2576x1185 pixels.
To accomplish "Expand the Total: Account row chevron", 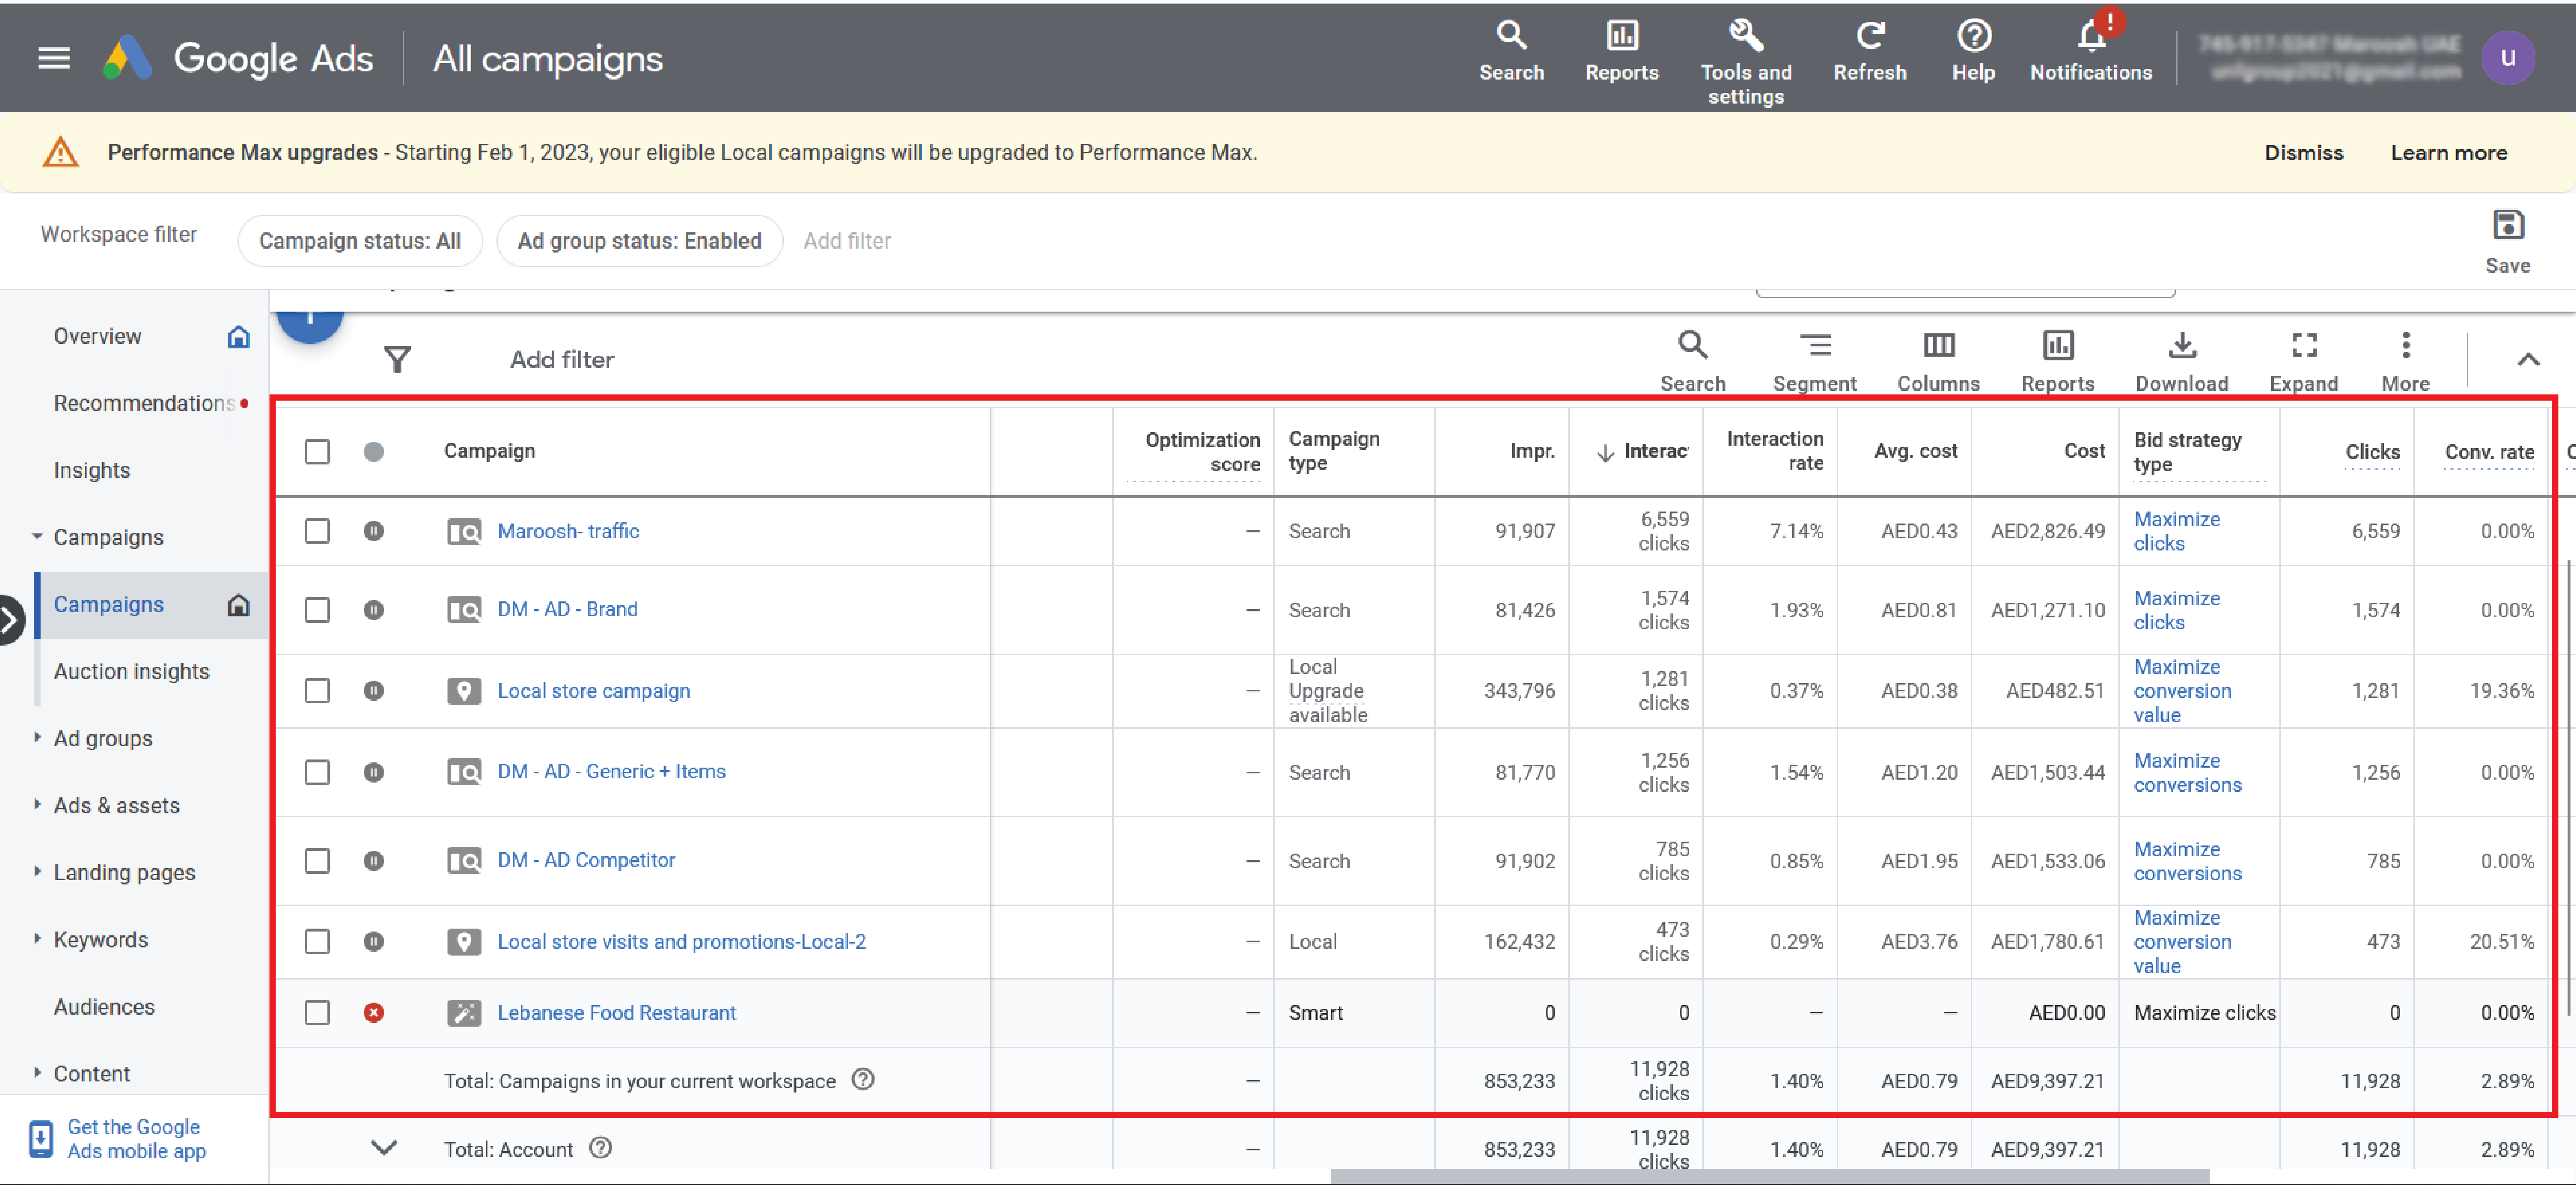I will click(x=384, y=1148).
